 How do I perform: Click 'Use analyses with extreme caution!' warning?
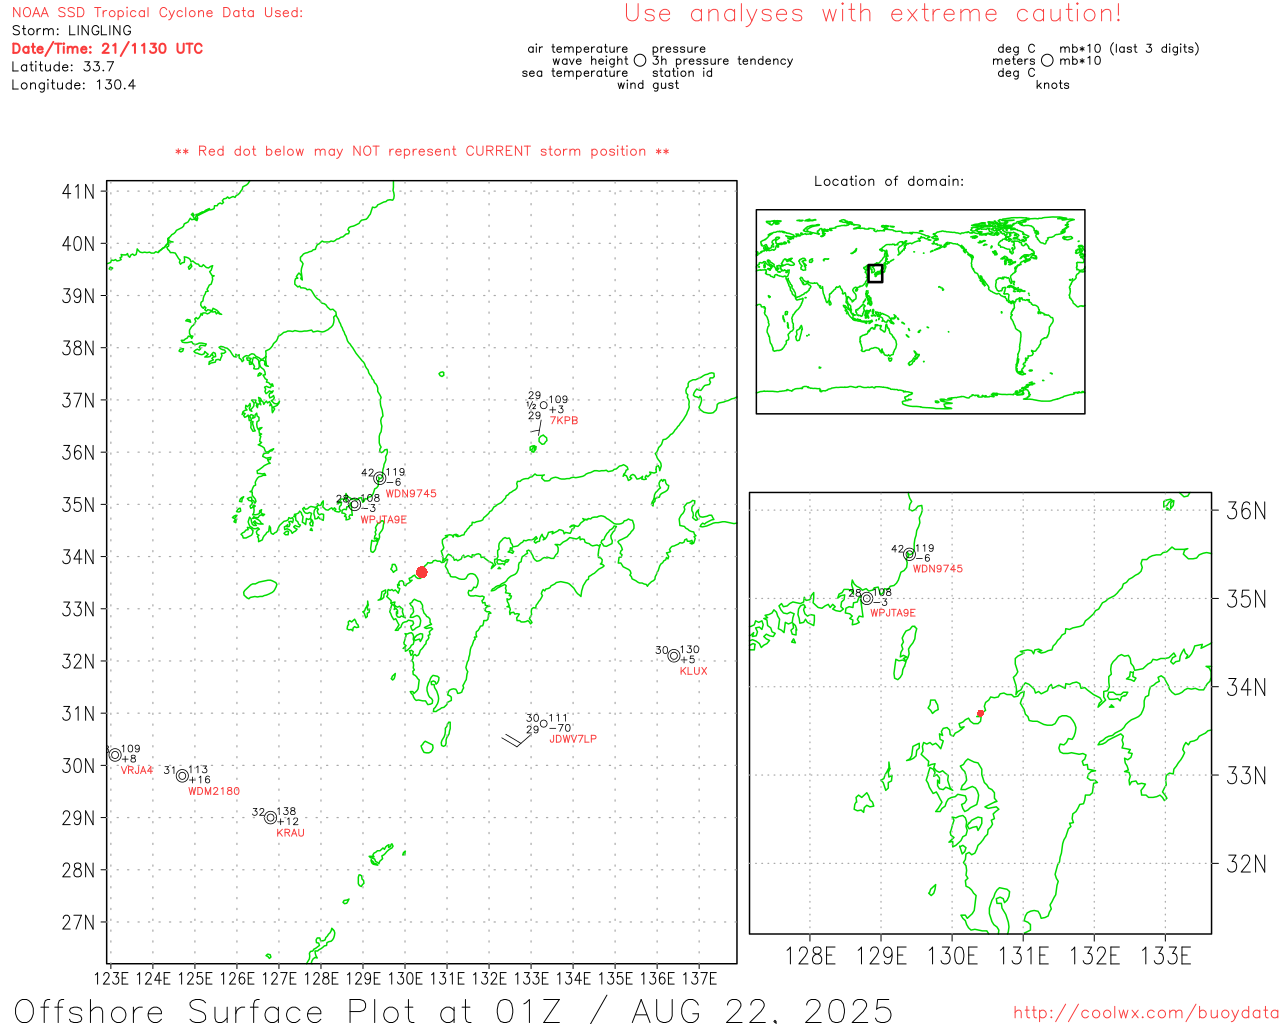point(873,13)
